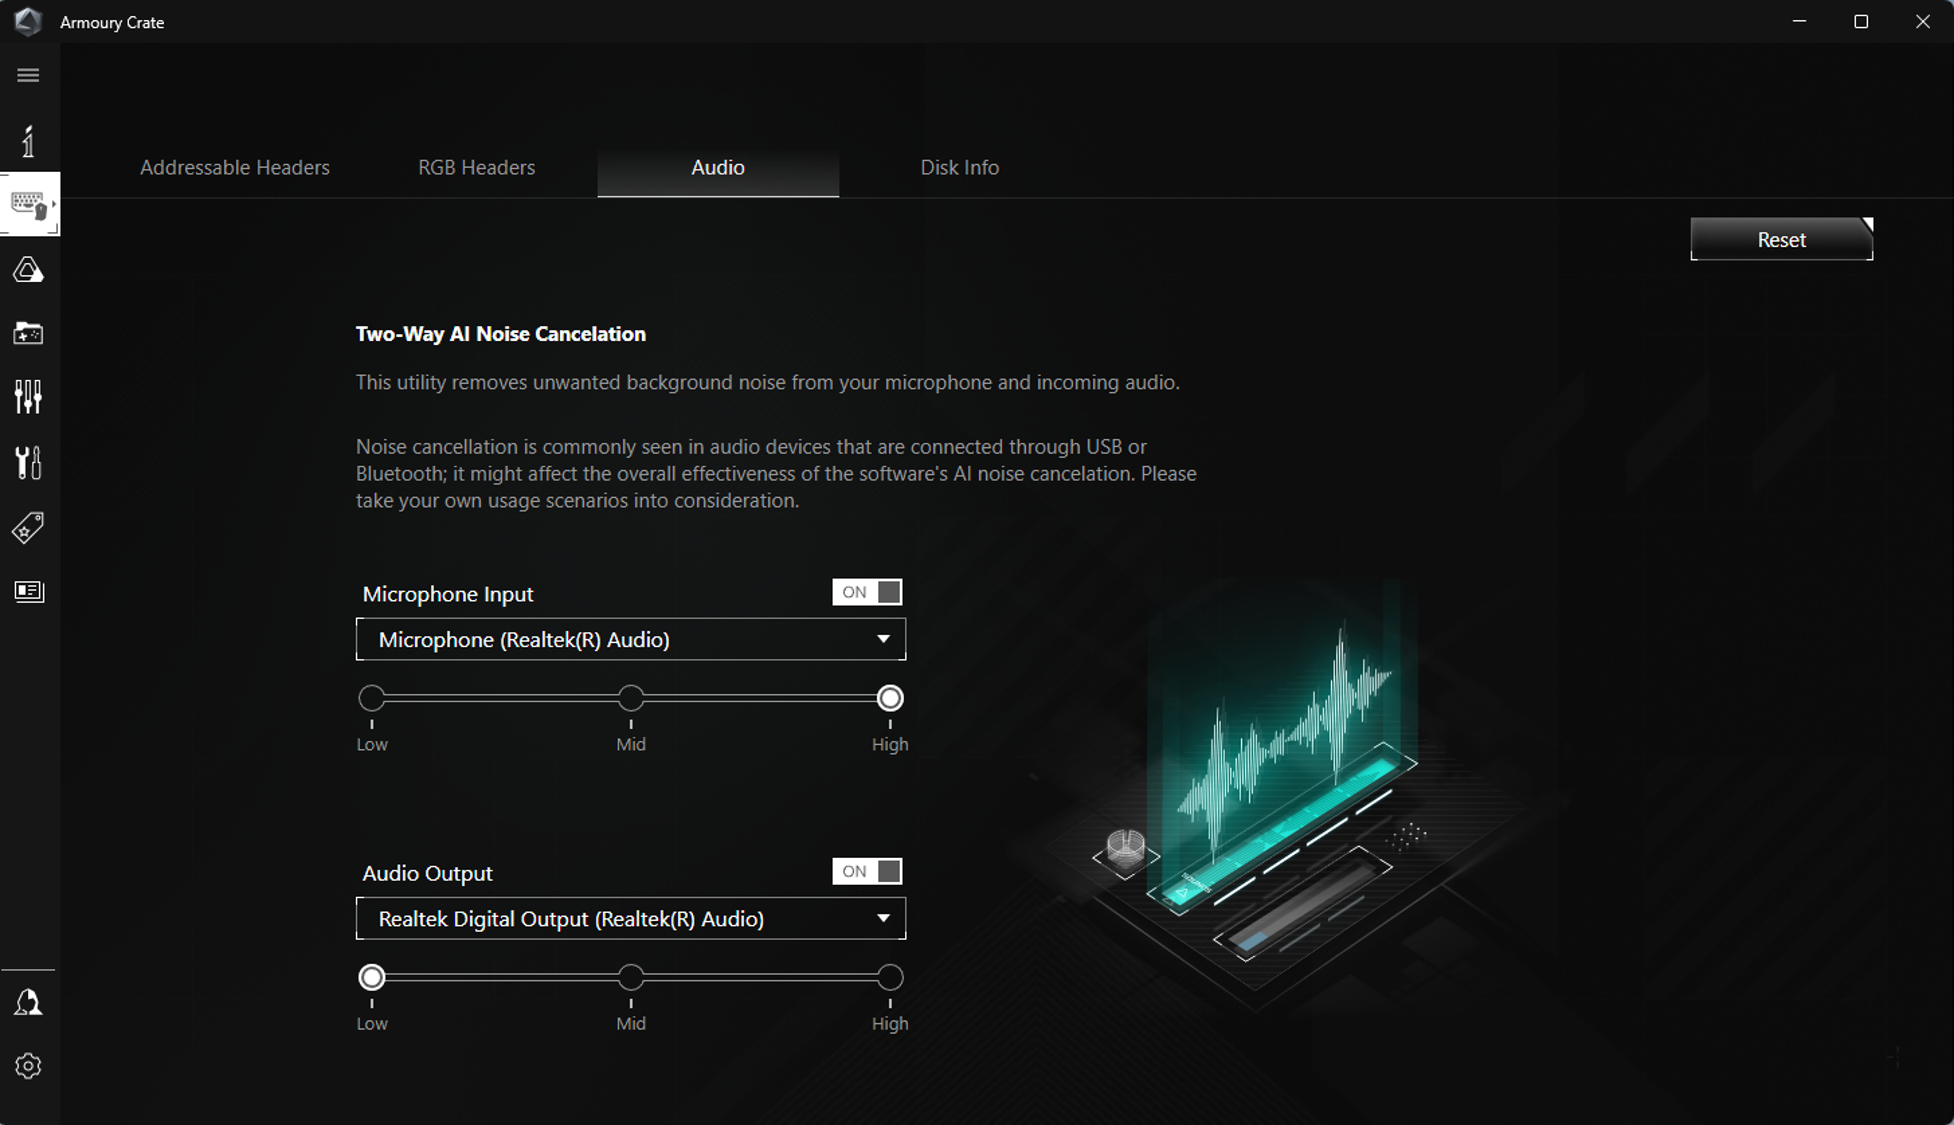Image resolution: width=1954 pixels, height=1125 pixels.
Task: Set Microphone Input slider to Mid
Action: pos(631,698)
